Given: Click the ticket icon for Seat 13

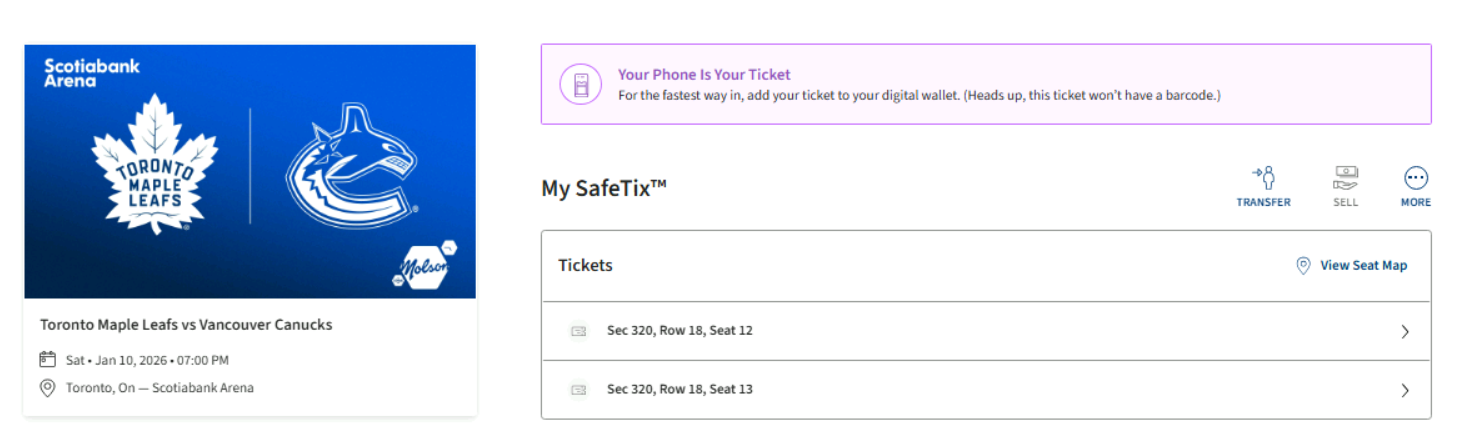Looking at the screenshot, I should (x=578, y=390).
